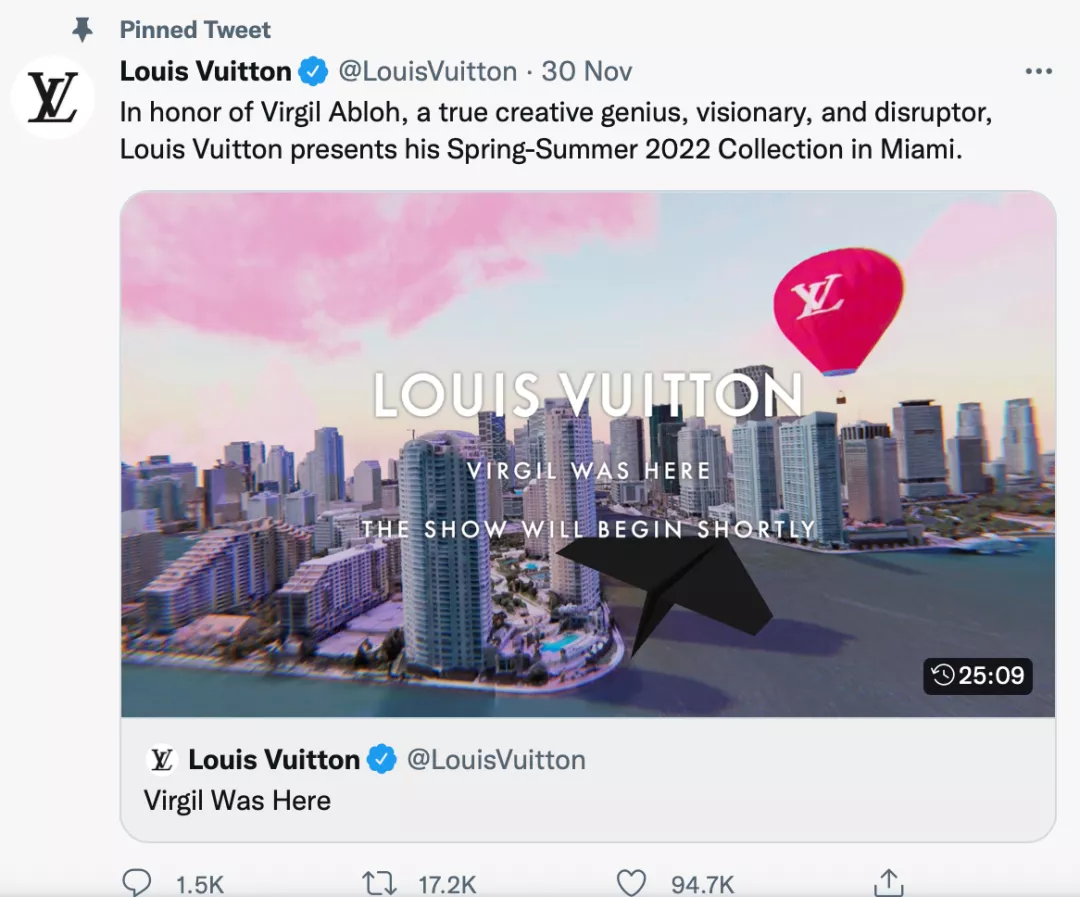Image resolution: width=1080 pixels, height=897 pixels.
Task: Click the @LouisVuitton handle
Action: coord(426,71)
